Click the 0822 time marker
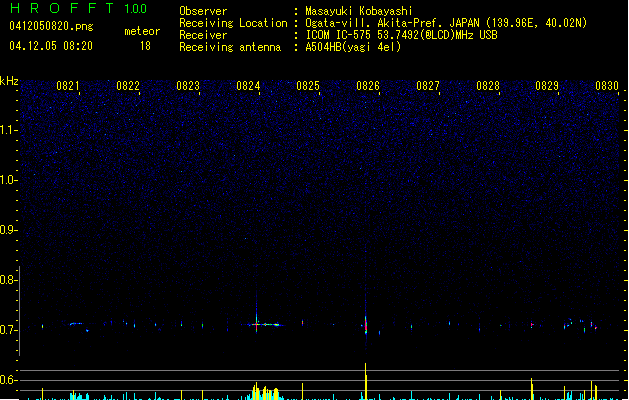 (x=128, y=86)
